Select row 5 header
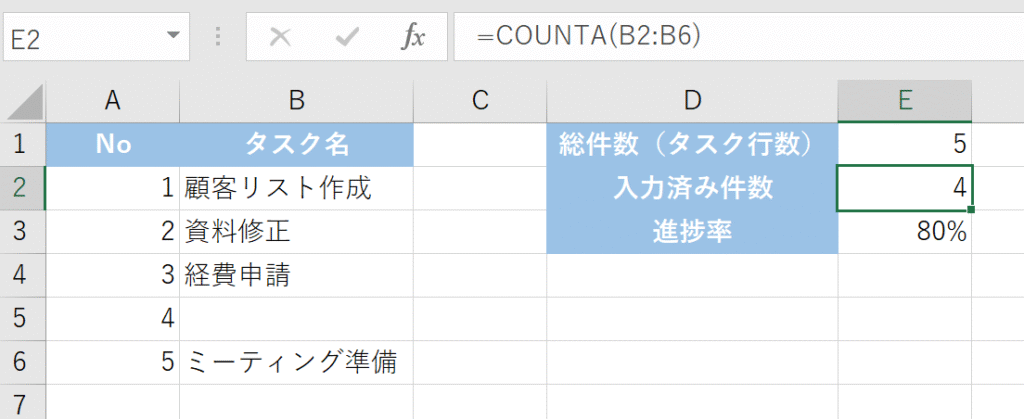The height and width of the screenshot is (419, 1024). pyautogui.click(x=22, y=319)
